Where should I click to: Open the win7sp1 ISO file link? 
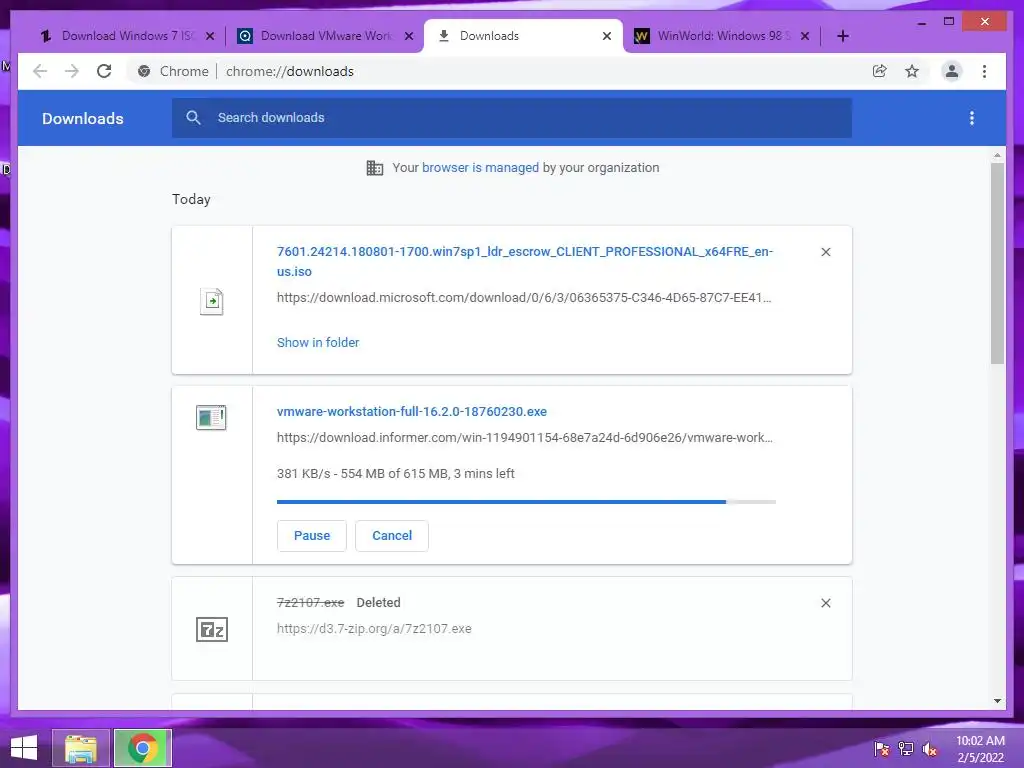(x=524, y=261)
